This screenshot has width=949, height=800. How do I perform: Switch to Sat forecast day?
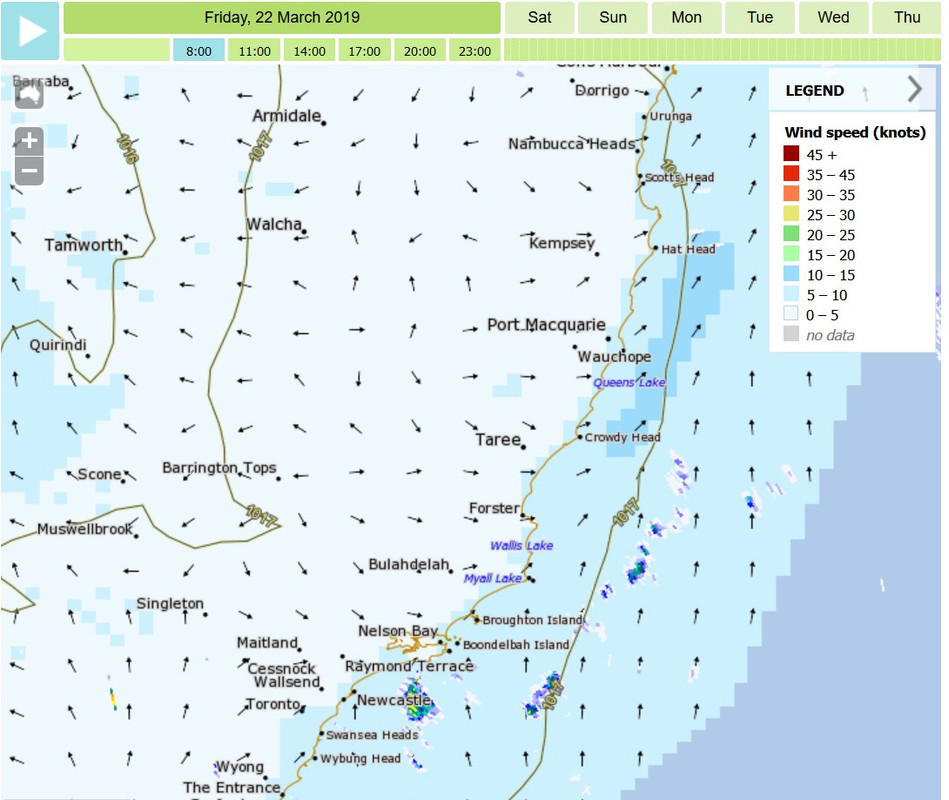click(x=539, y=18)
